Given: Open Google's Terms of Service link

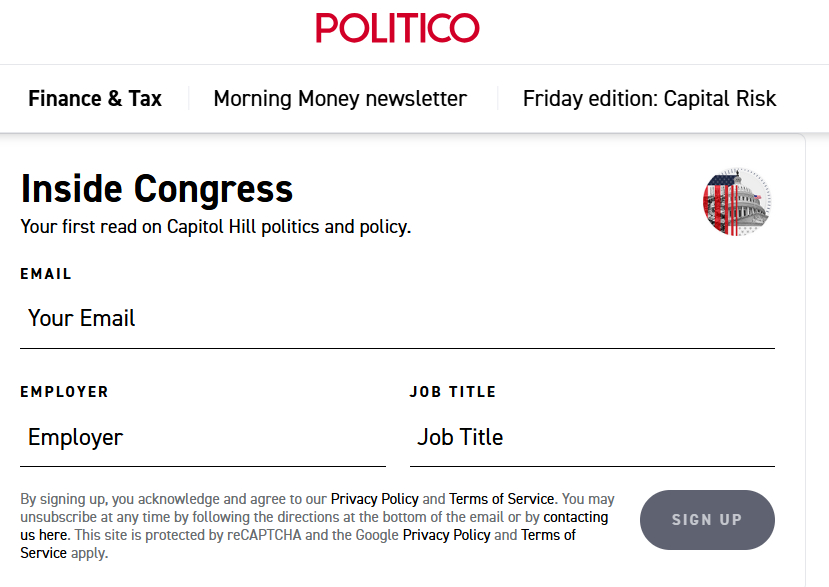Looking at the screenshot, I should [548, 535].
